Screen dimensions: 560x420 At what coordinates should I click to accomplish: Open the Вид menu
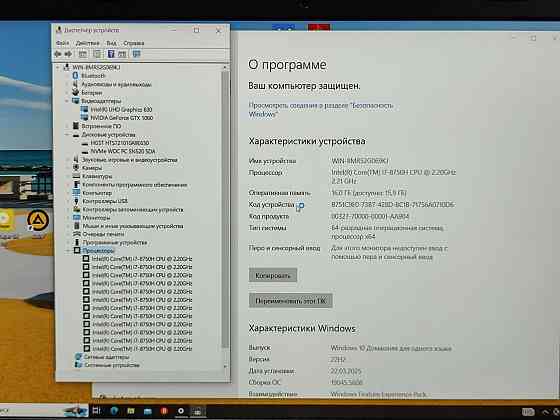tap(111, 43)
